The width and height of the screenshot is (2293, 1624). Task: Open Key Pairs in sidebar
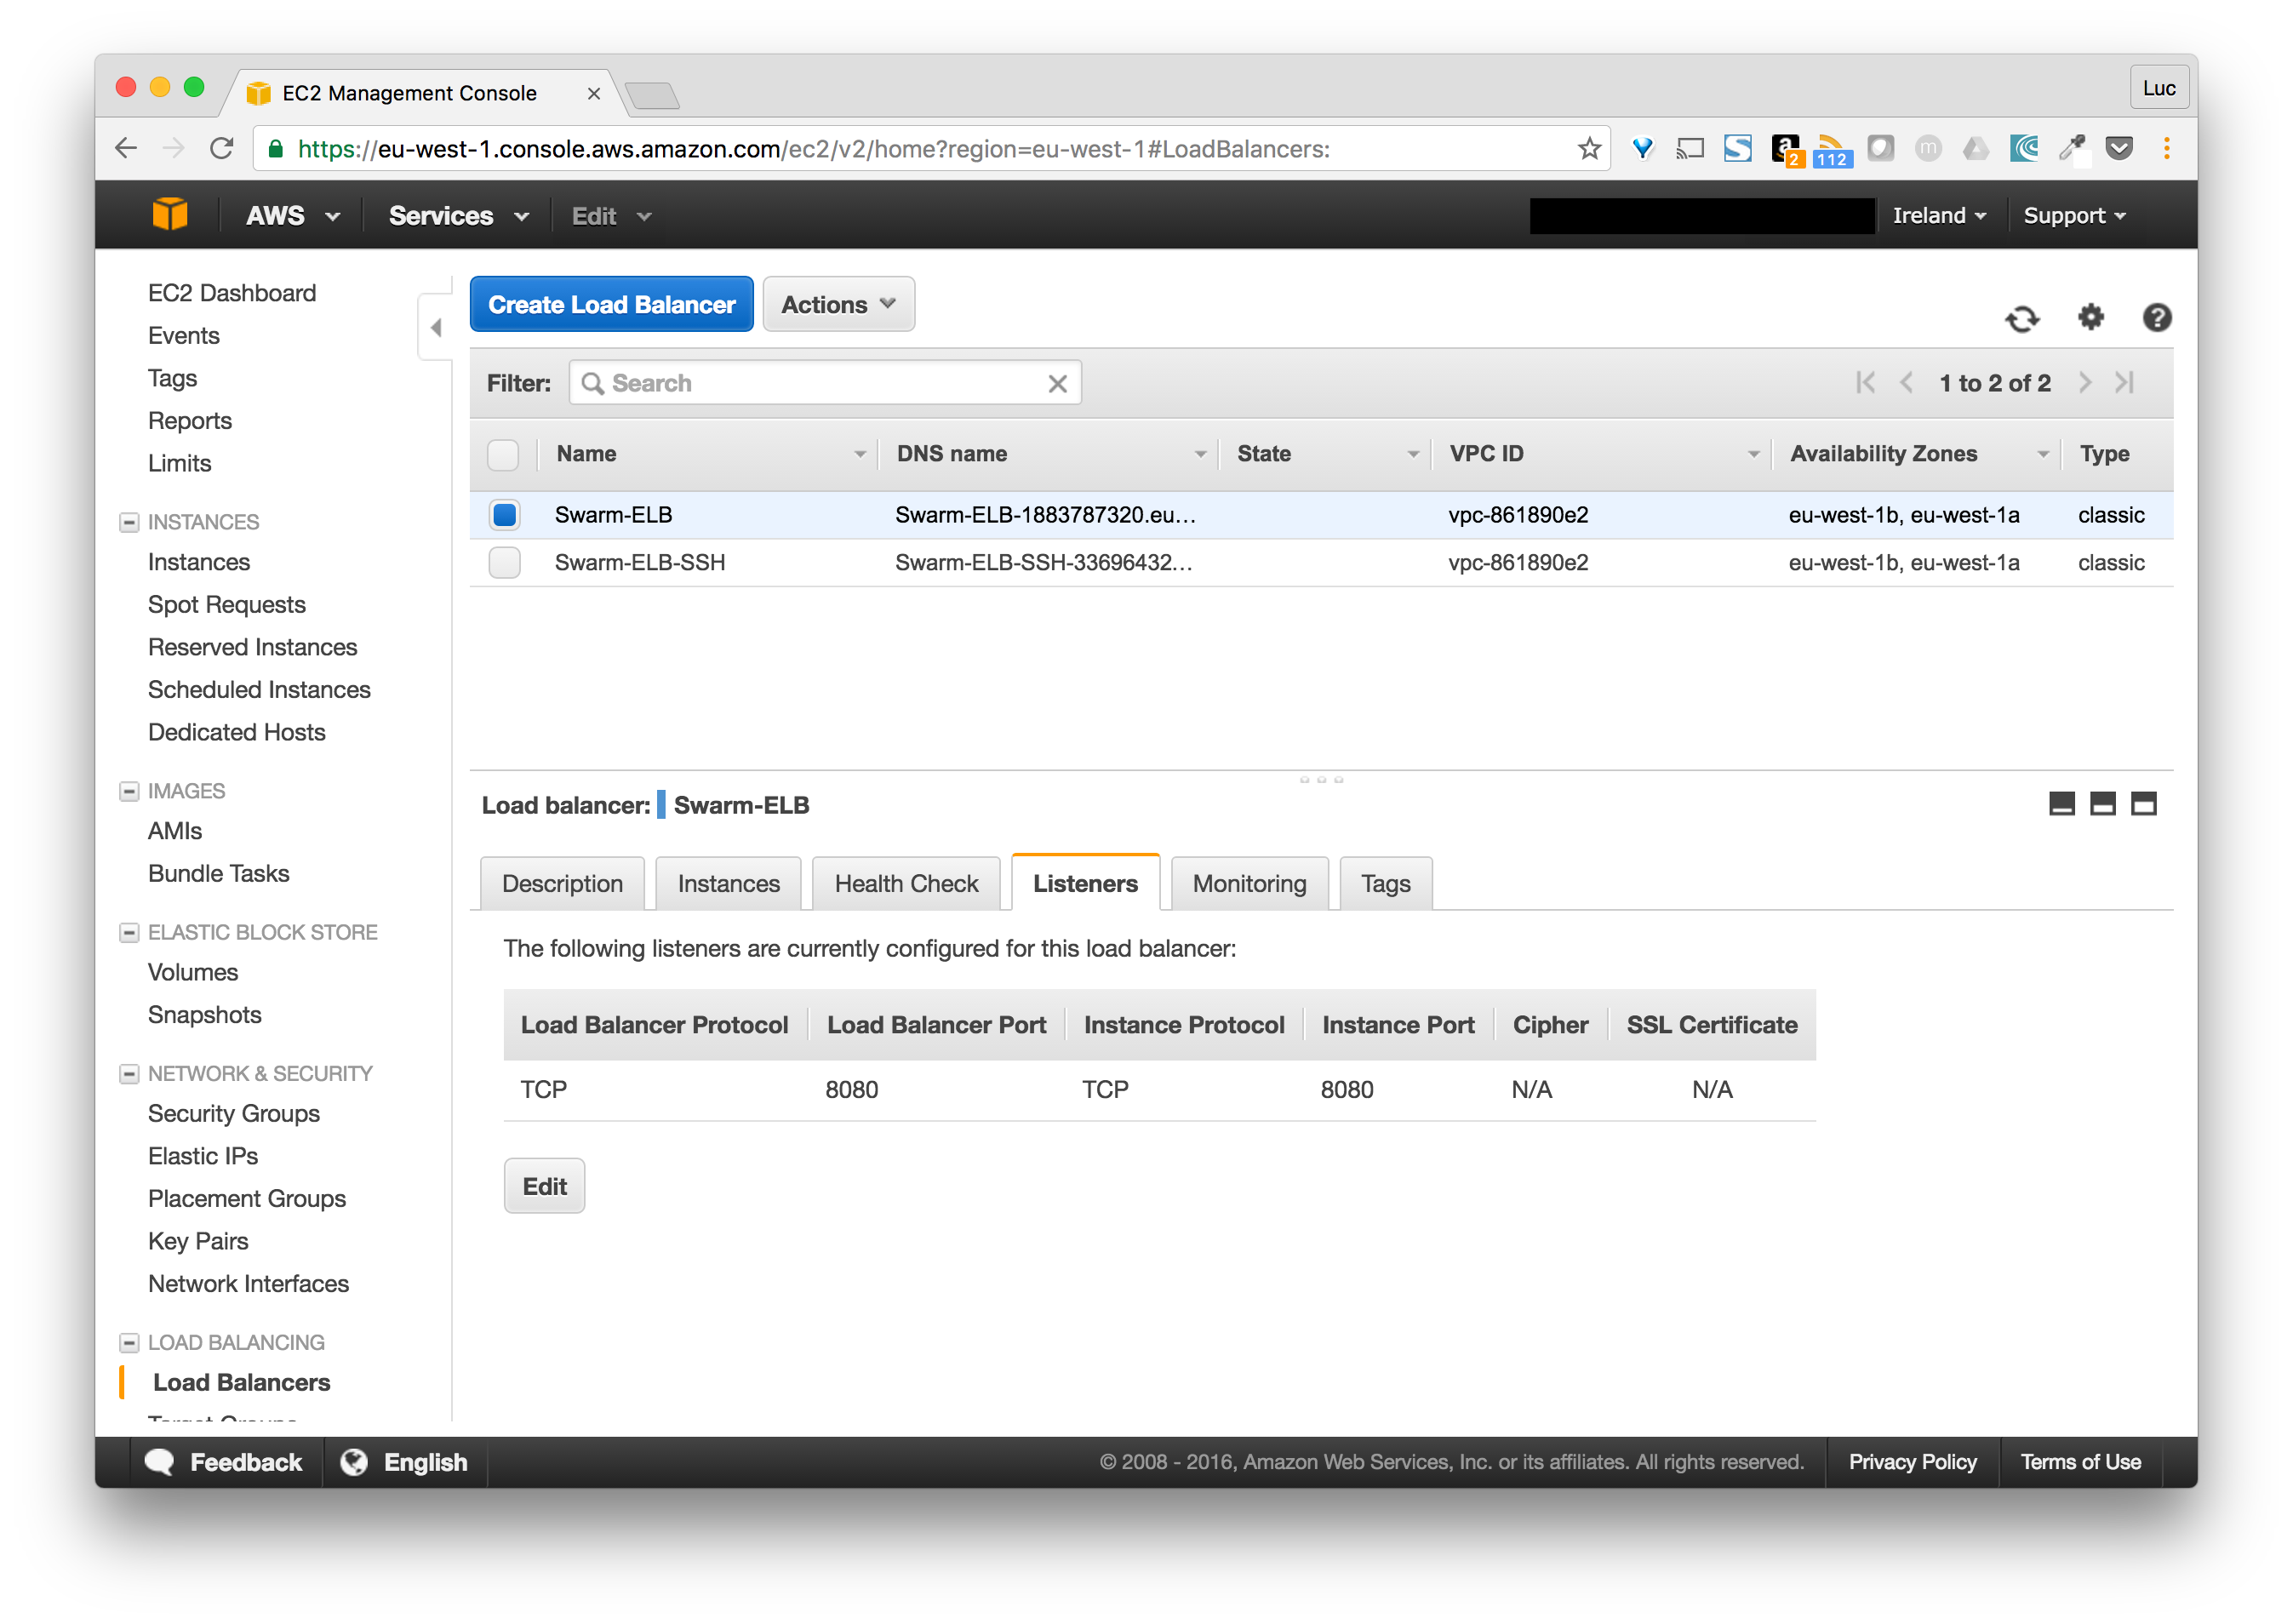click(198, 1241)
